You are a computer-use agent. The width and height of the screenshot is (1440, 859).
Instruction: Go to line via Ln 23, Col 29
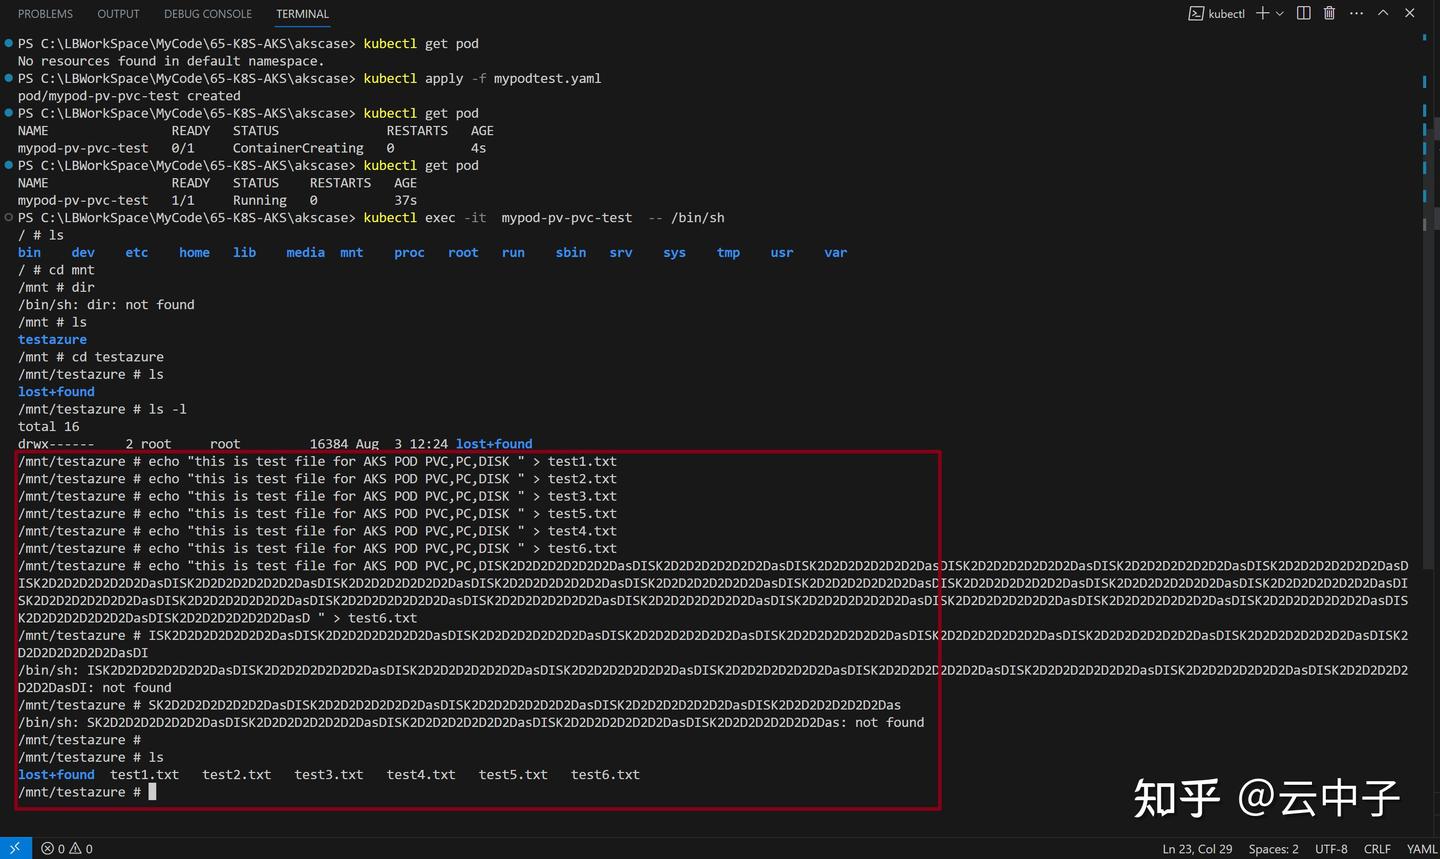pos(1196,848)
